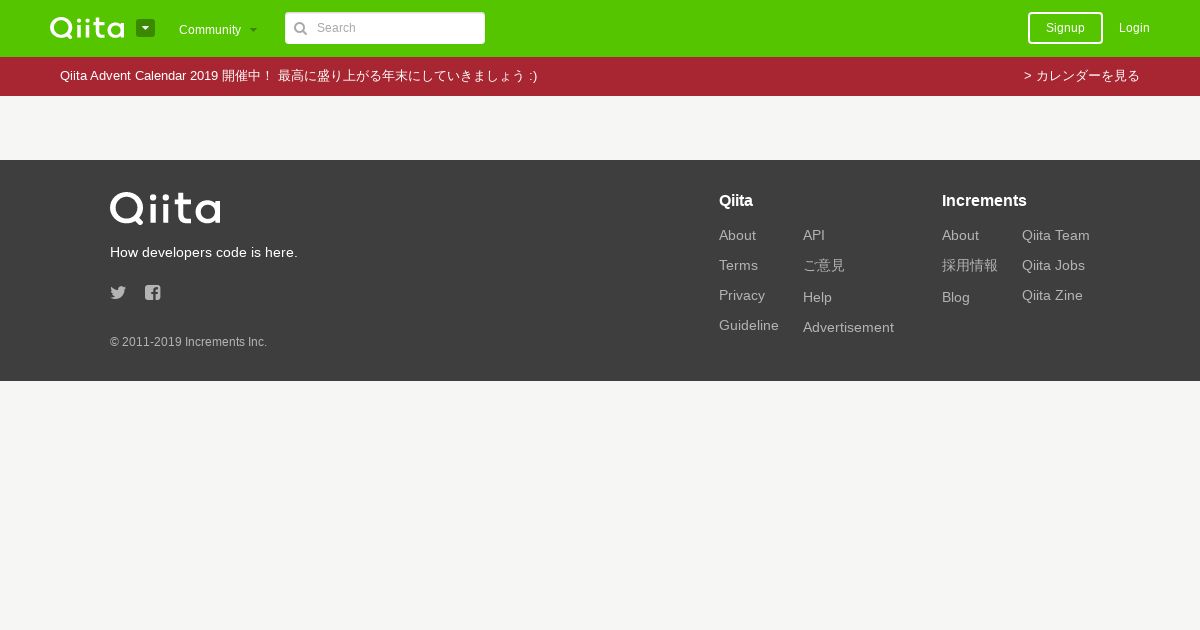The image size is (1200, 630).
Task: Click カレンダーを見る link
Action: (1082, 76)
